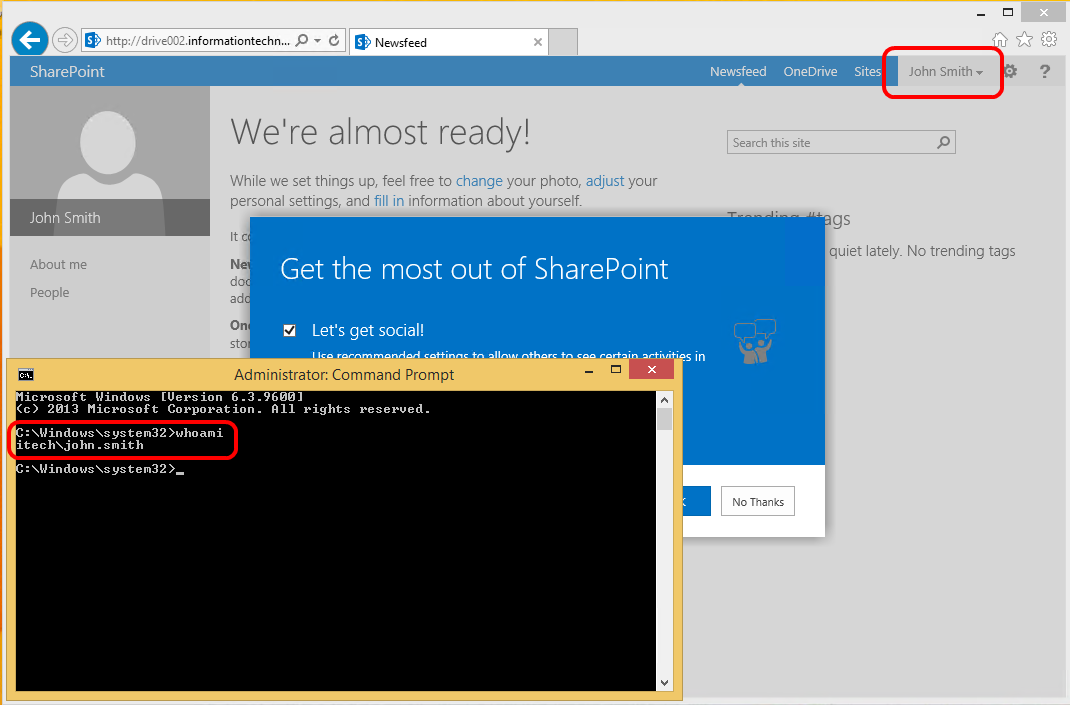Click the address bar search magnifier icon

(x=302, y=40)
